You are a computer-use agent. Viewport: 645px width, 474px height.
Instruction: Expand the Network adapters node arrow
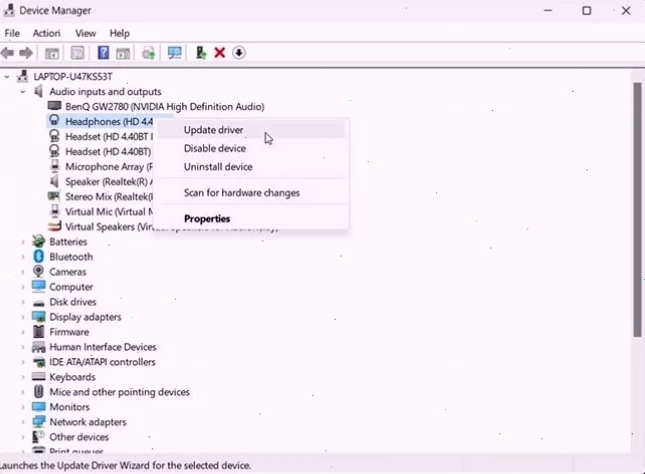(x=23, y=422)
